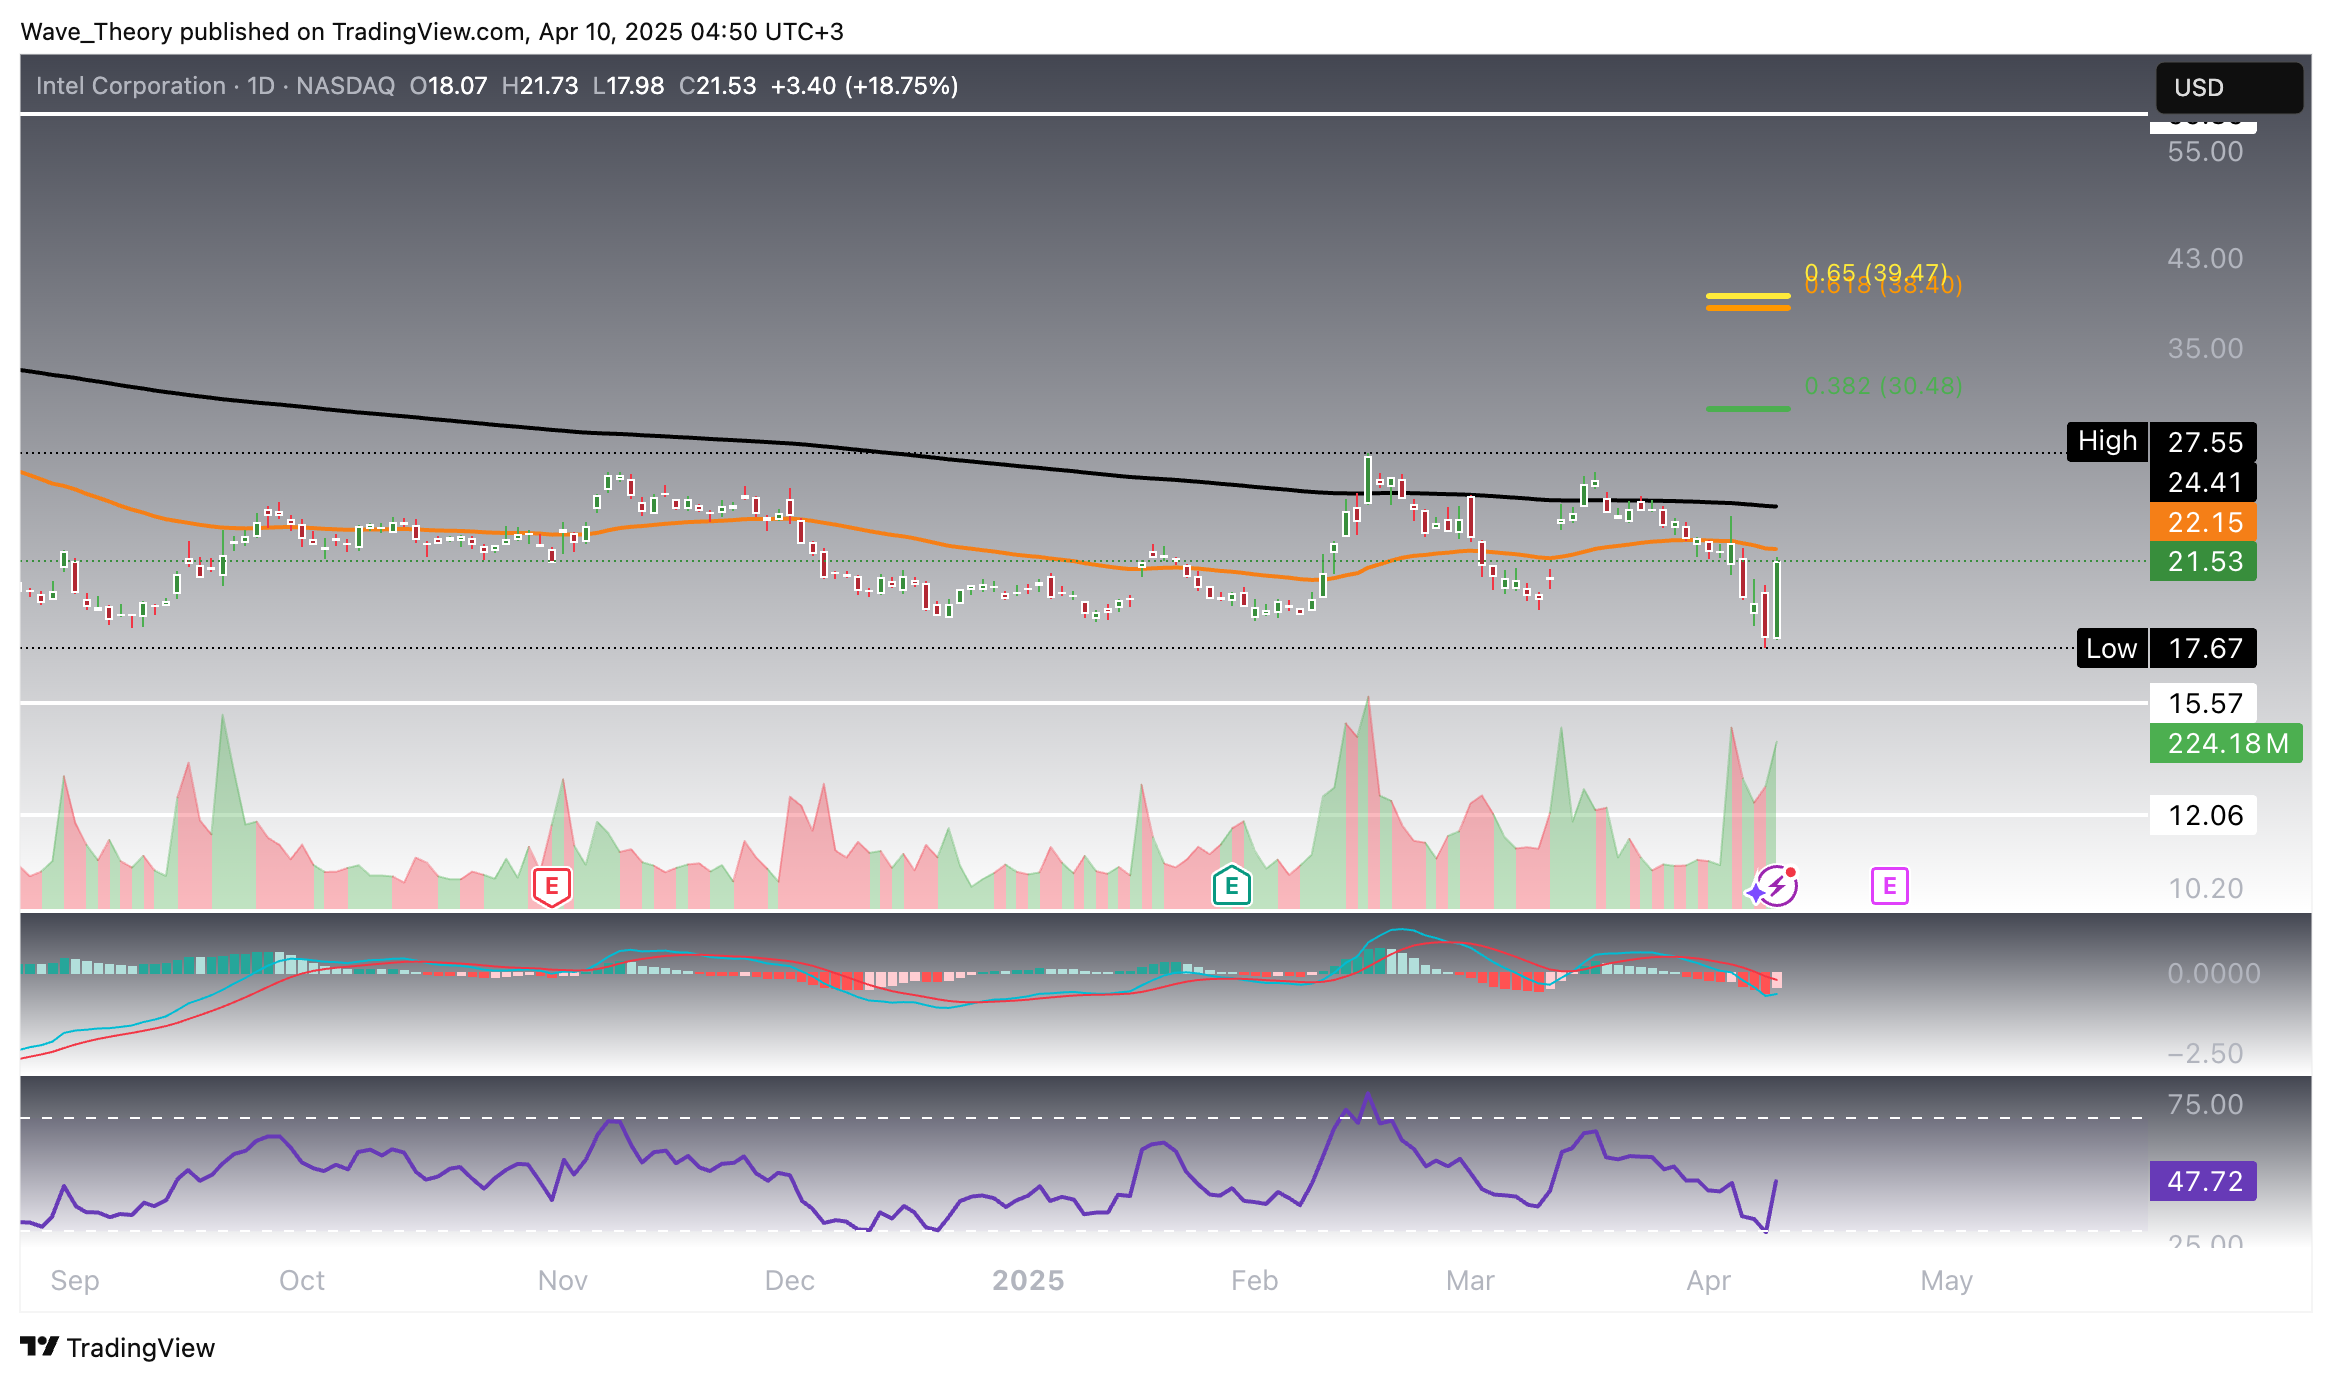Viewport: 2332px width, 1382px height.
Task: Click the Oct label on time axis
Action: [x=301, y=1280]
